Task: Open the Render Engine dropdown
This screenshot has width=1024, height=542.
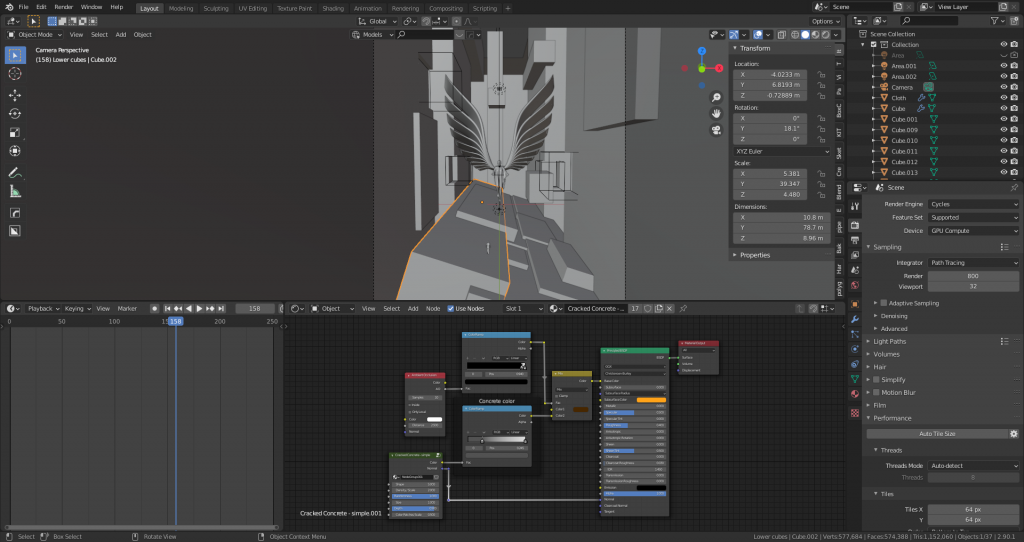Action: click(974, 204)
